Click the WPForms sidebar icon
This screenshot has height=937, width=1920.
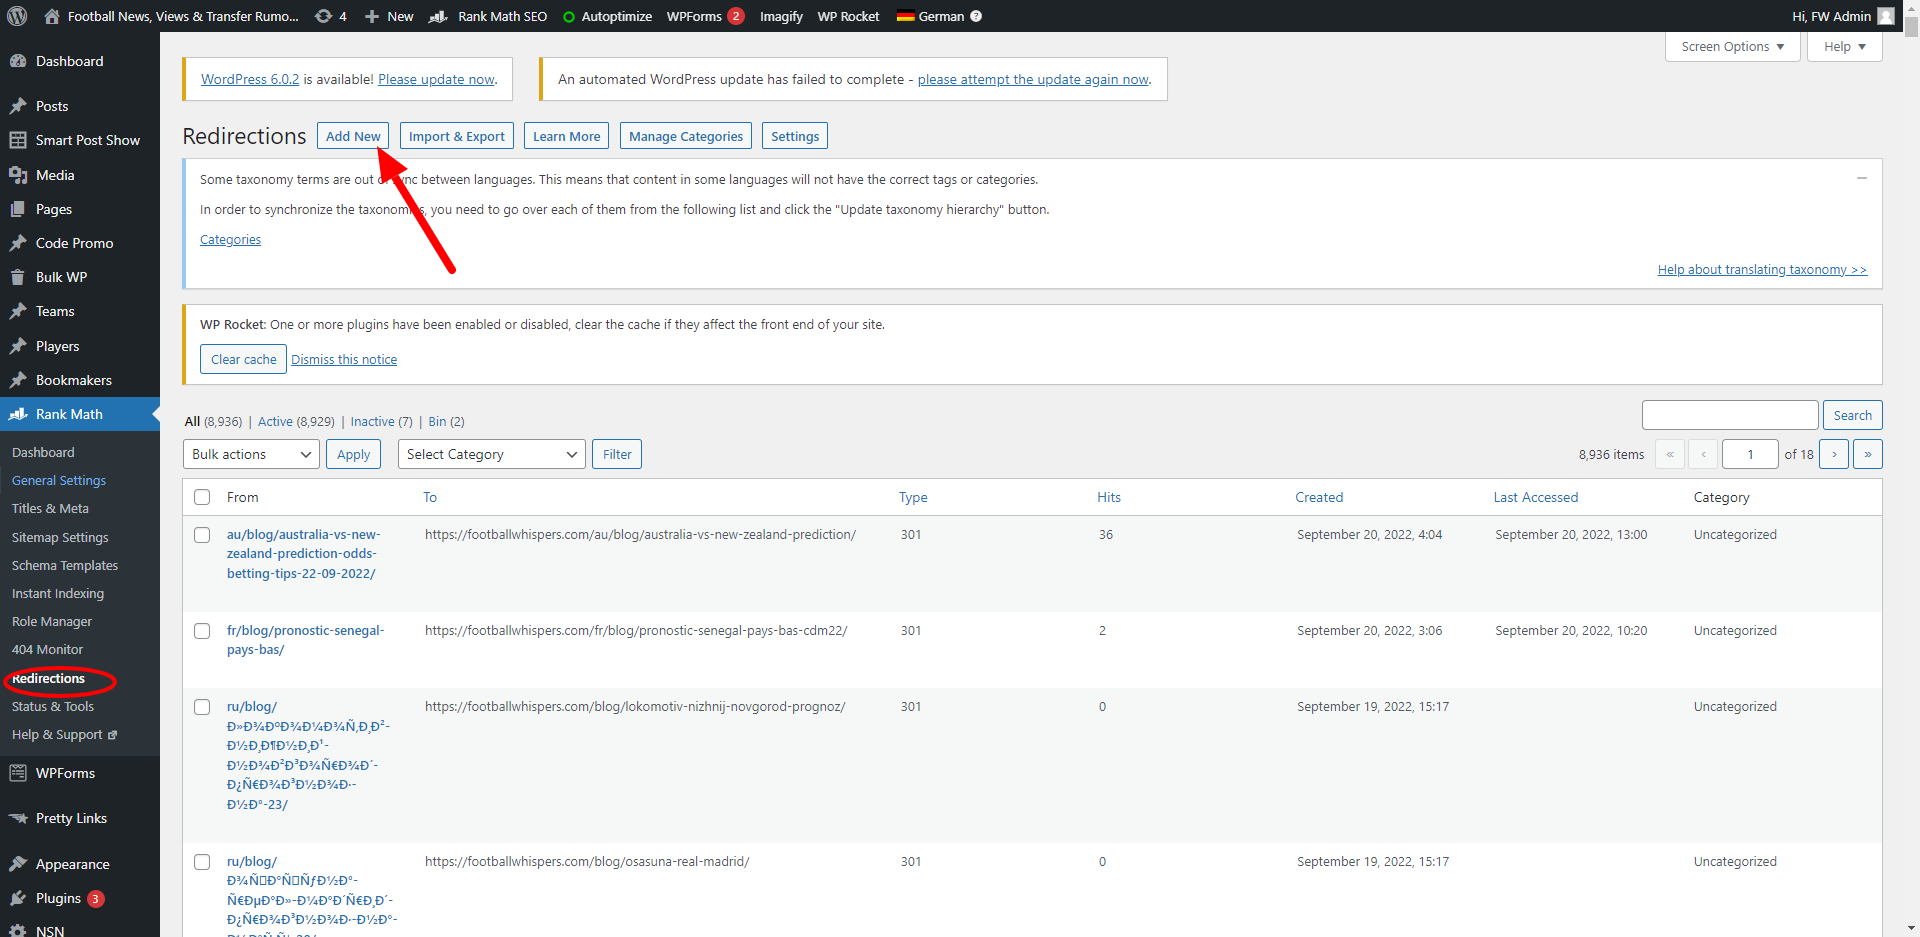click(x=18, y=773)
